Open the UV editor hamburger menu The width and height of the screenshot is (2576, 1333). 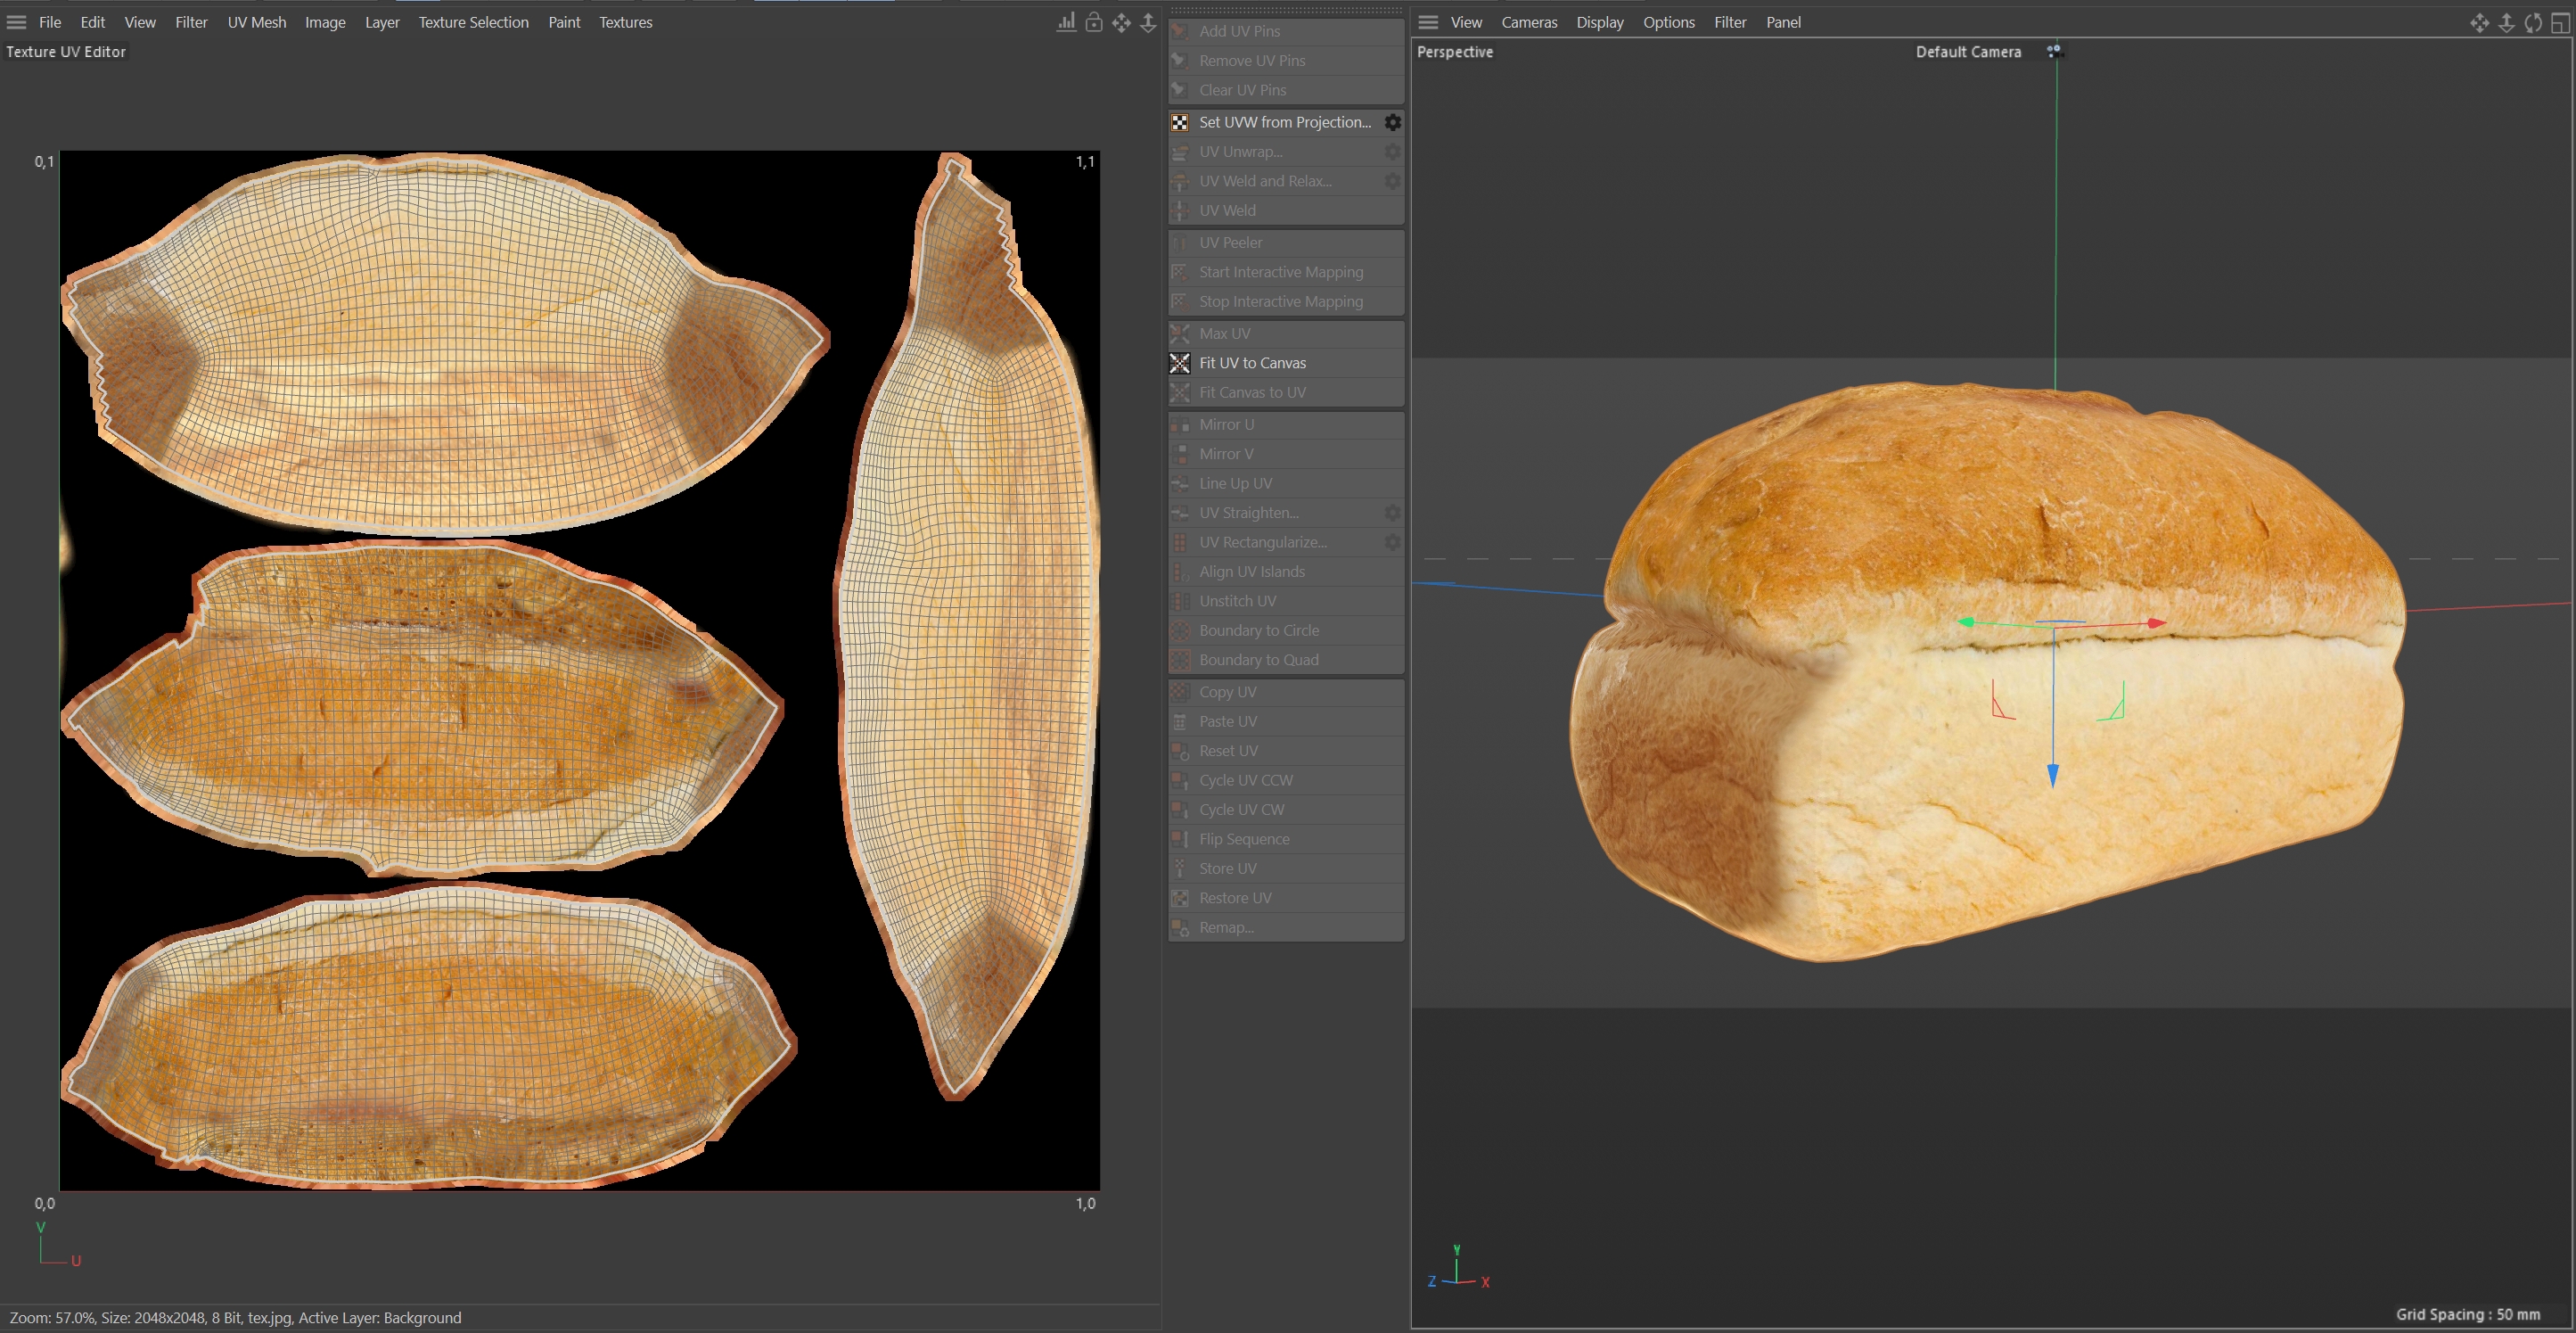[x=17, y=22]
